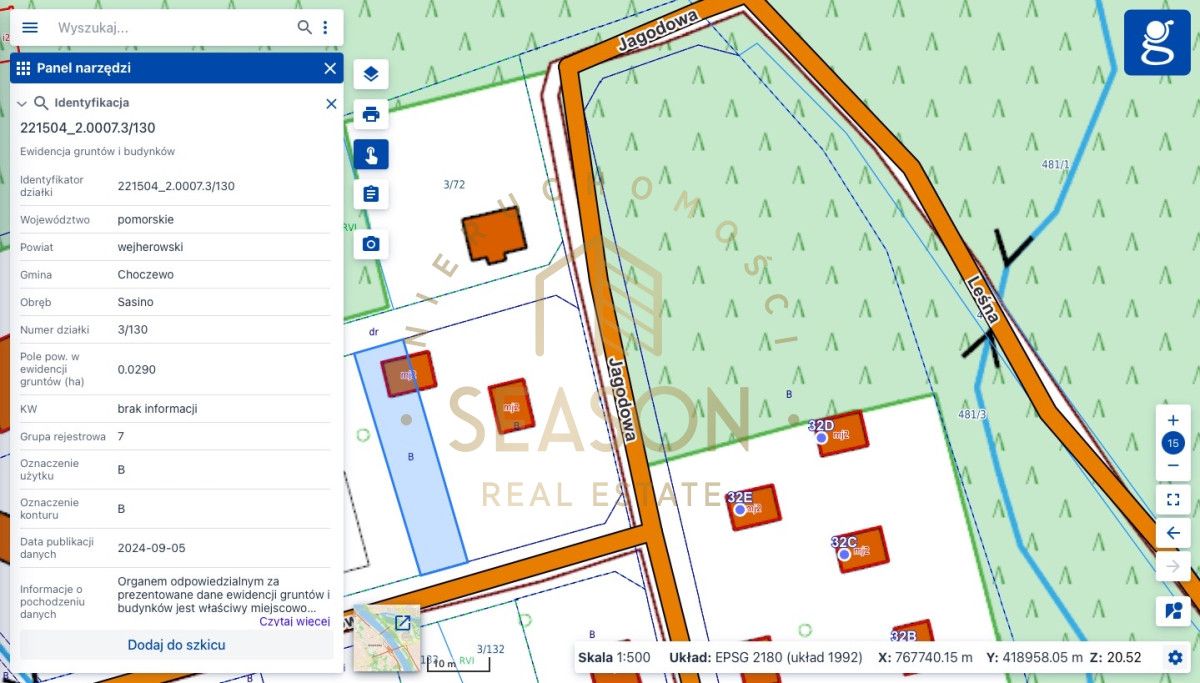
Task: Click Ewidencja gruntów i budynków subtitle
Action: coord(98,152)
